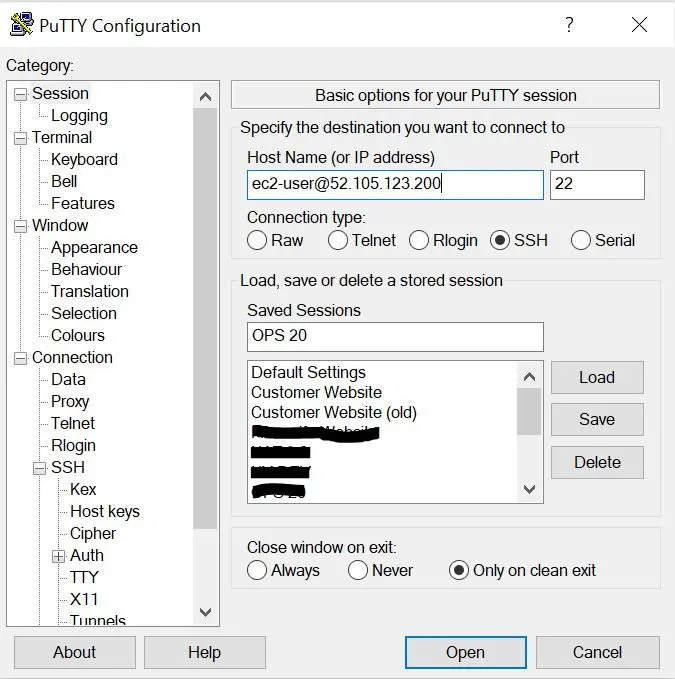Click saved sessions list scroll down arrow
This screenshot has height=679, width=675.
pyautogui.click(x=529, y=489)
